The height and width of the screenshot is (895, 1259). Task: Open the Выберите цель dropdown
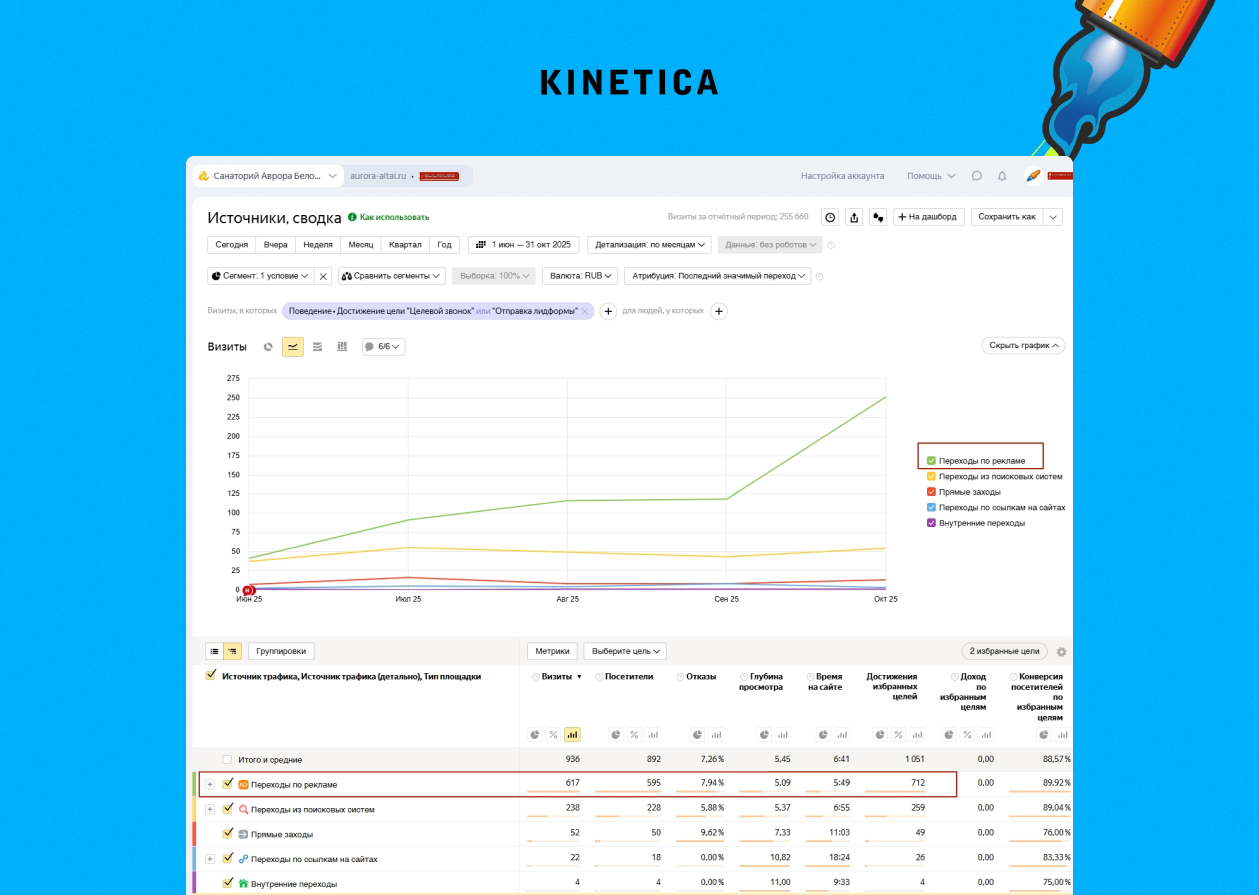(x=625, y=651)
